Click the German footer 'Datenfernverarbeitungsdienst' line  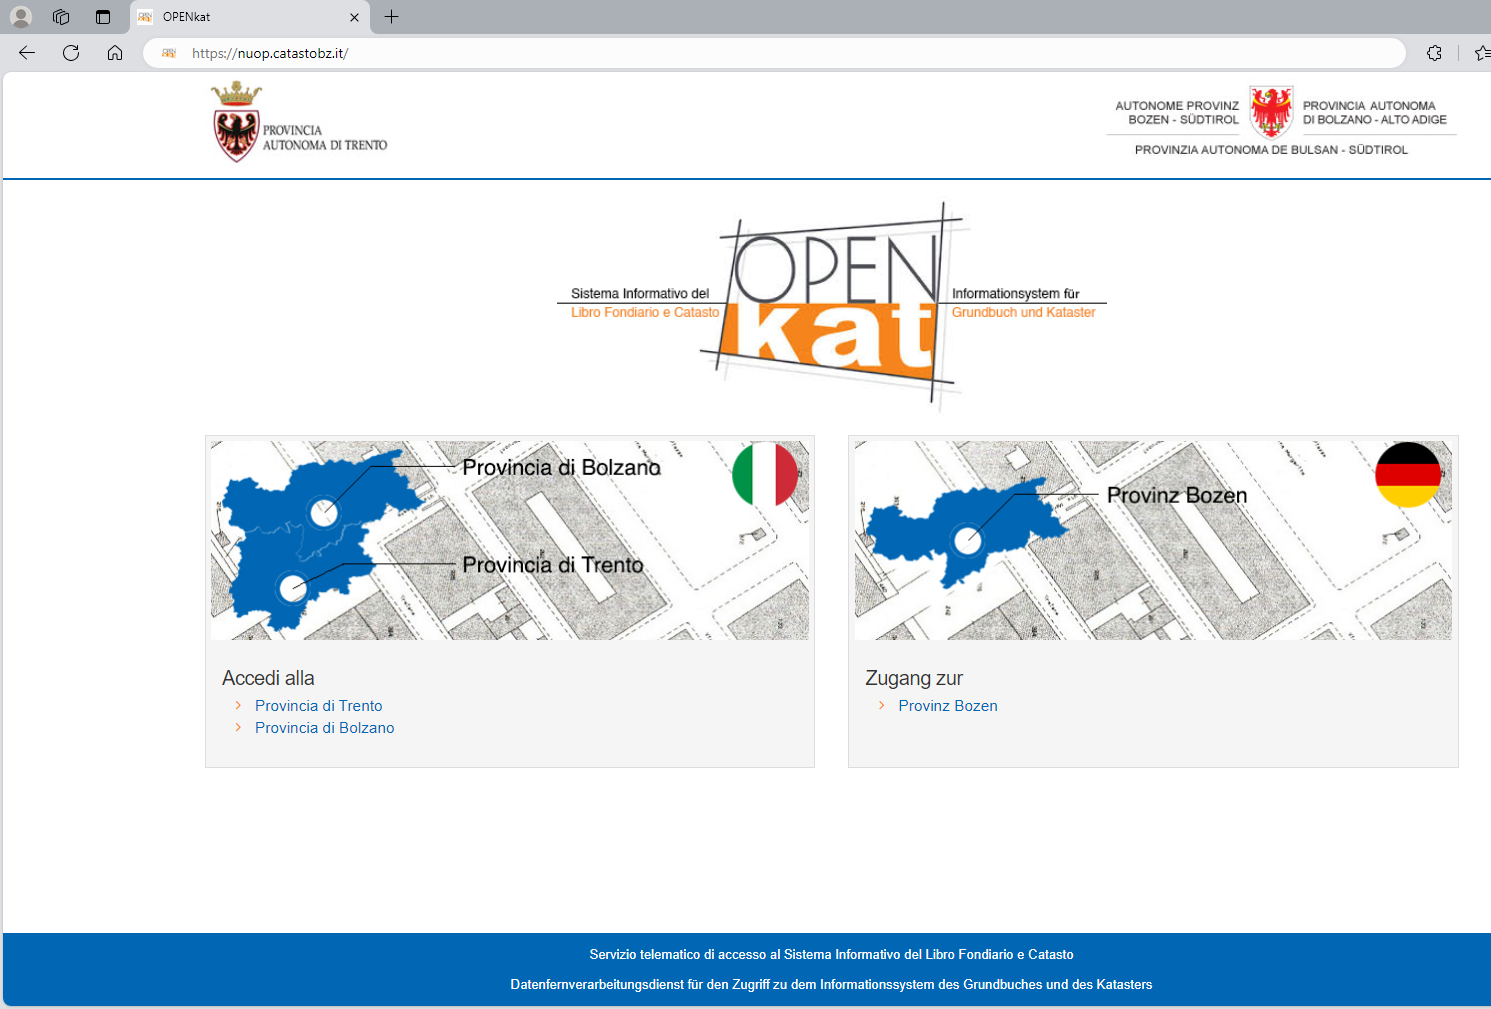tap(831, 985)
